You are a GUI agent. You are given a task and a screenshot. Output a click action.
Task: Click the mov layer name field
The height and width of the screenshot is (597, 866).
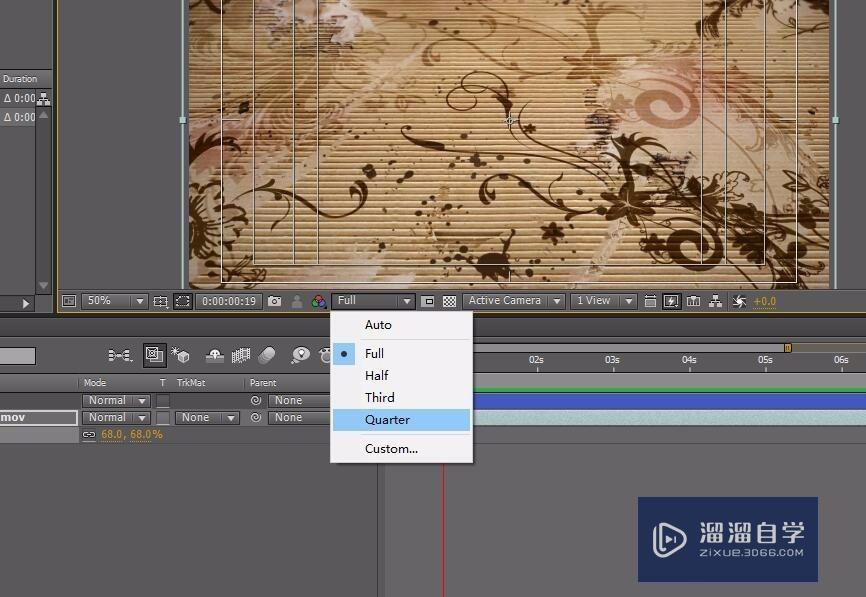click(x=38, y=418)
